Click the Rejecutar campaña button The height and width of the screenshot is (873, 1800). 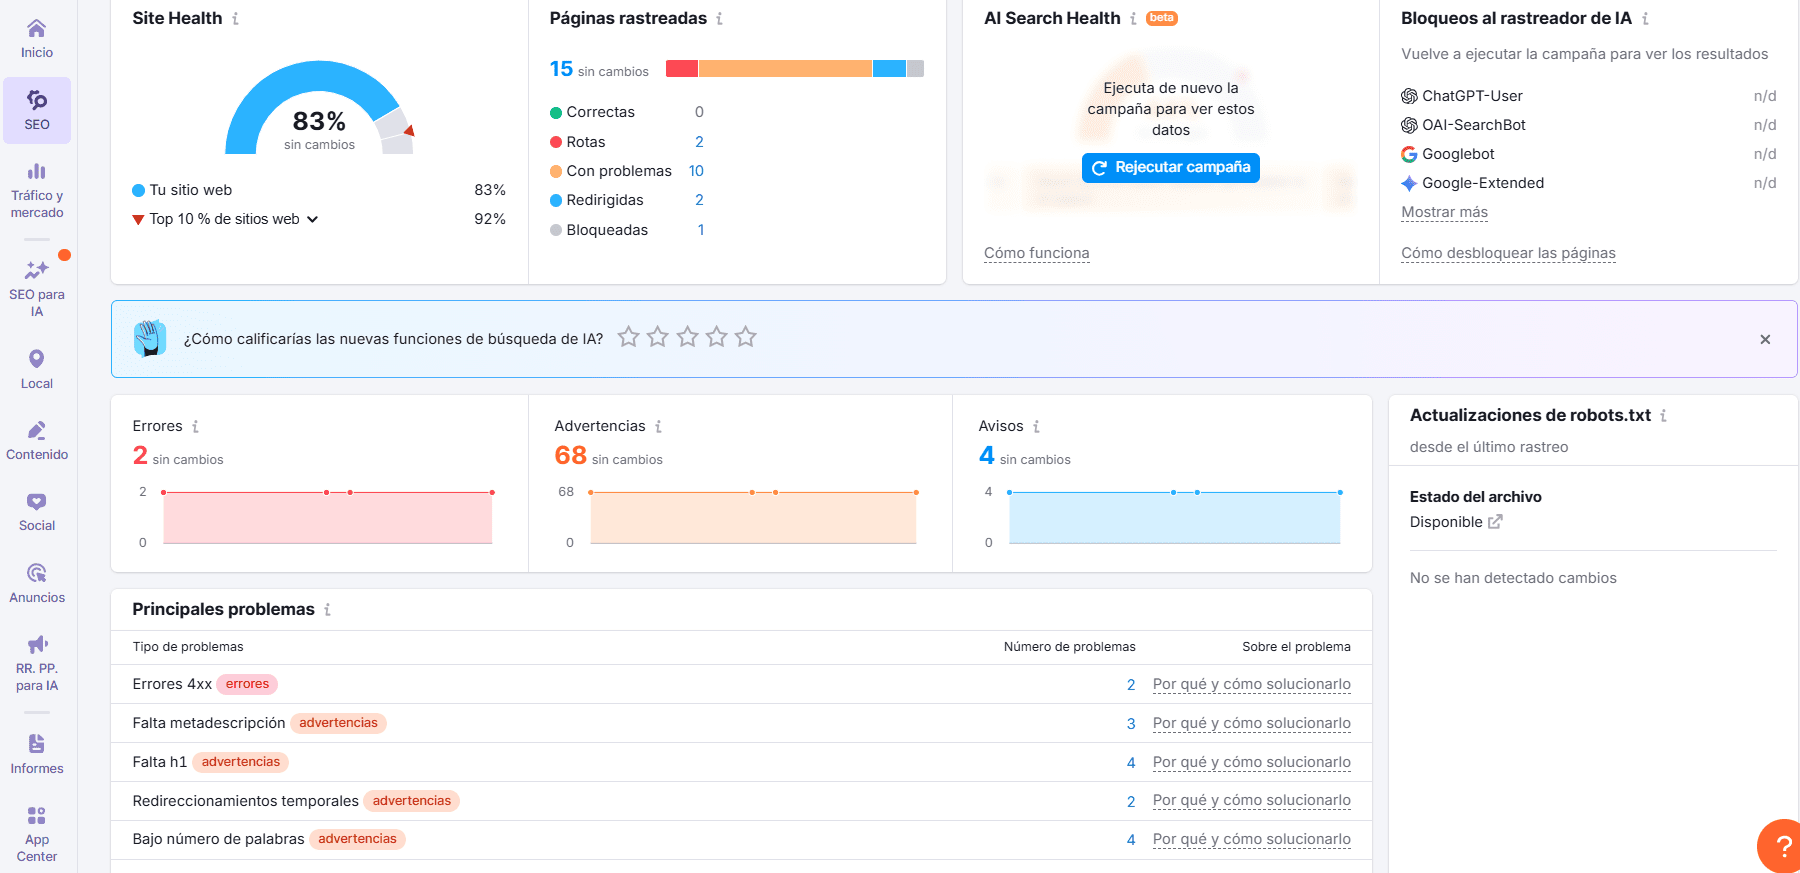(x=1170, y=168)
